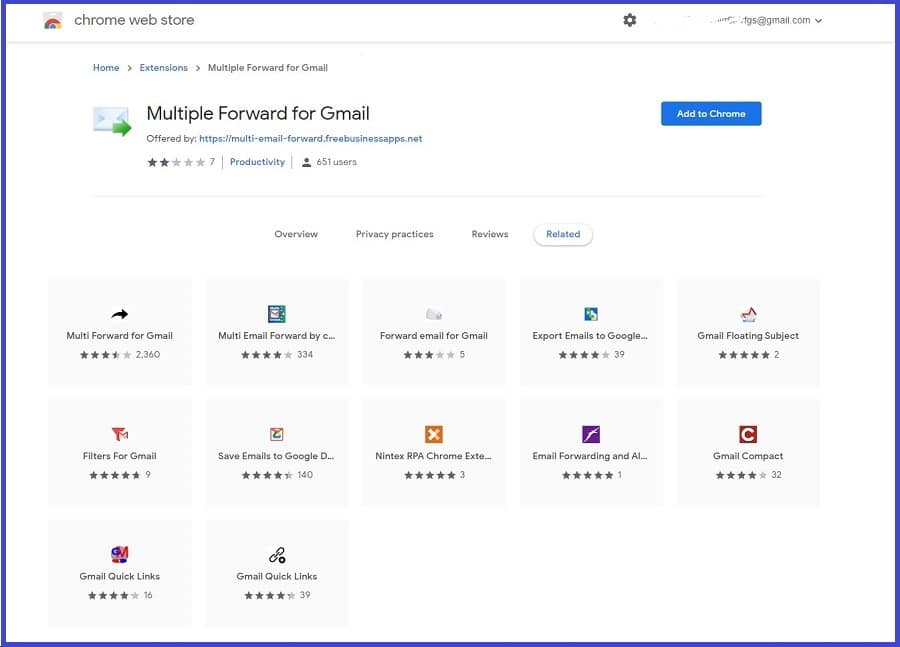Go to the Home breadcrumb
900x647 pixels.
pos(106,68)
